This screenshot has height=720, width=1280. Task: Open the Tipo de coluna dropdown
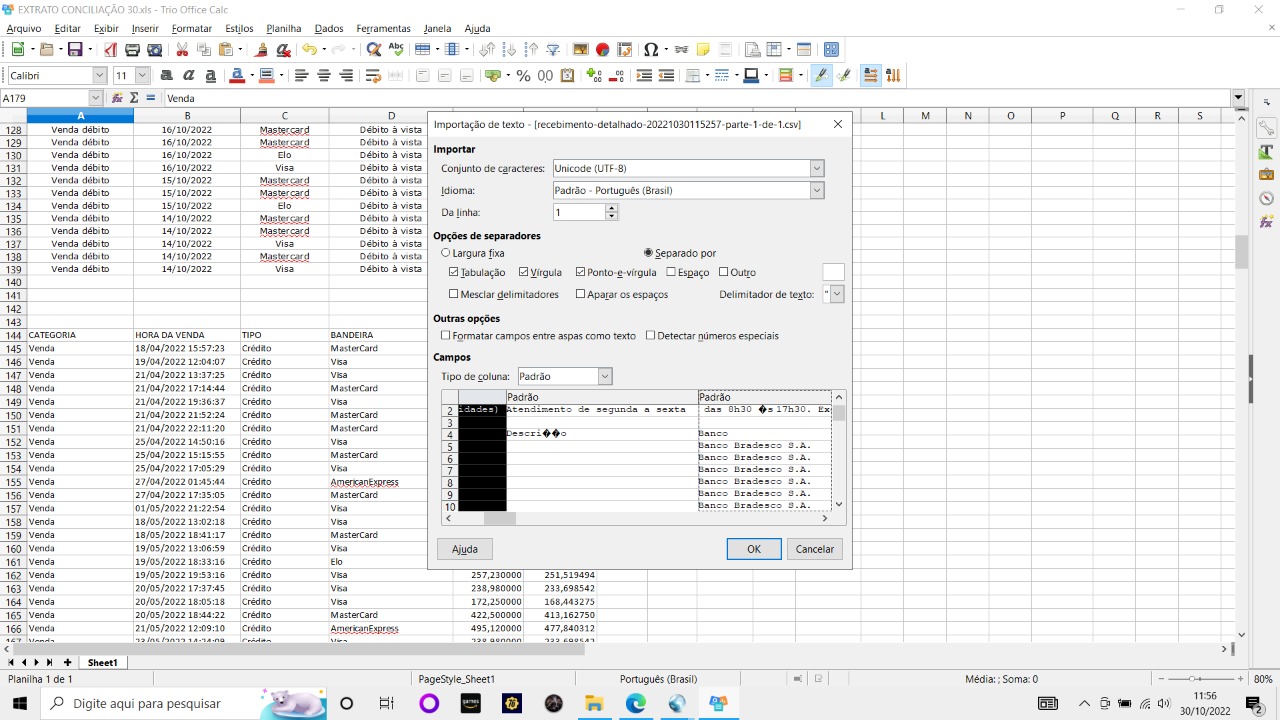point(605,377)
